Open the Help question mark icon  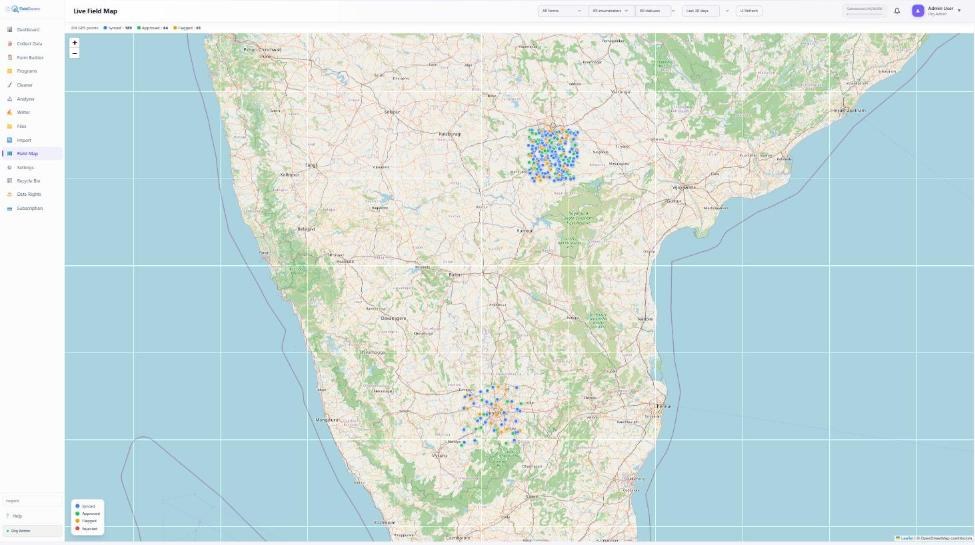(8, 516)
